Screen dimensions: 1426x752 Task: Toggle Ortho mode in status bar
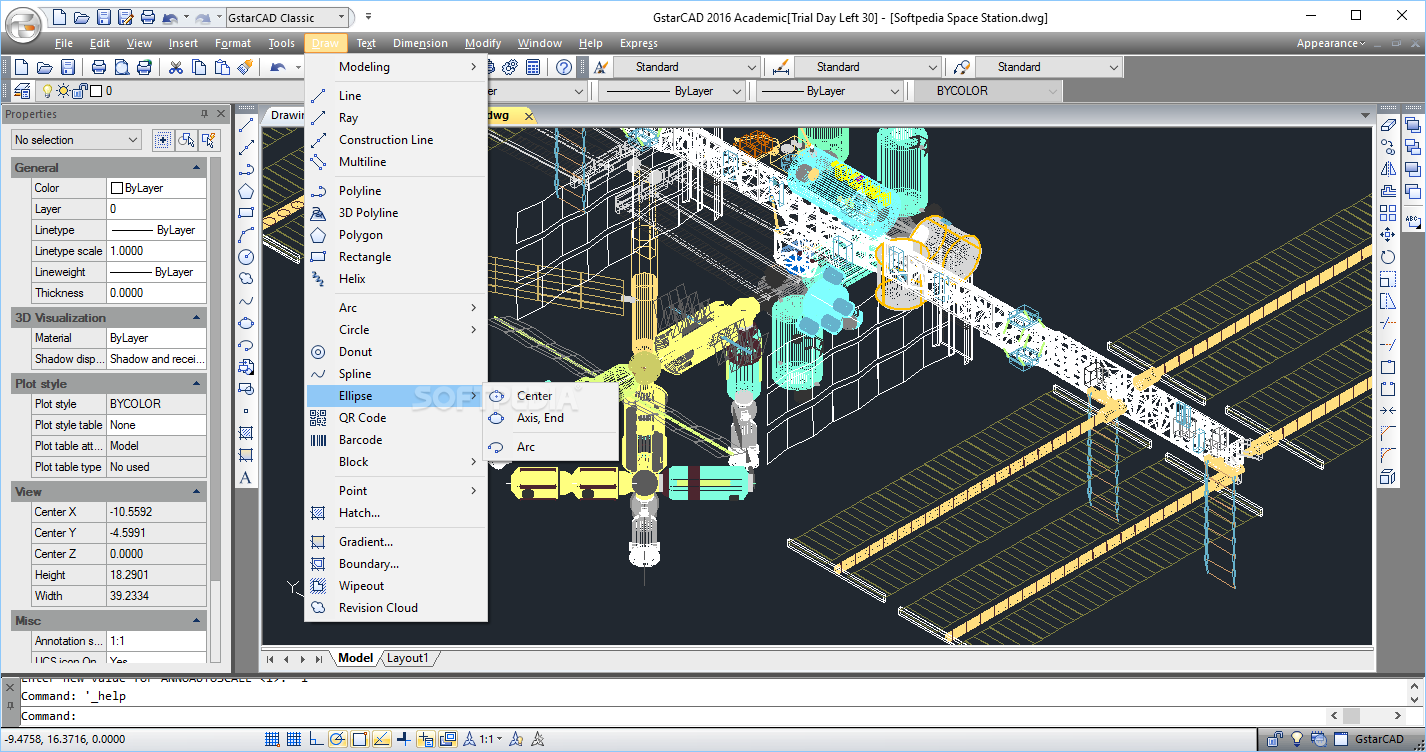tap(316, 740)
